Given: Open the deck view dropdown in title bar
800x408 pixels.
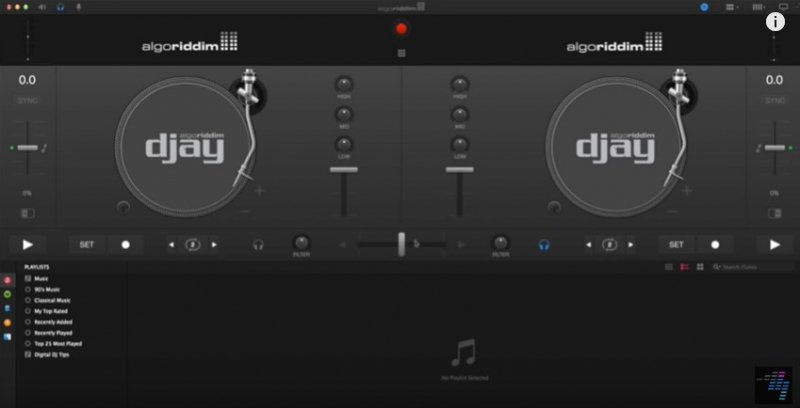Looking at the screenshot, I should (x=760, y=7).
